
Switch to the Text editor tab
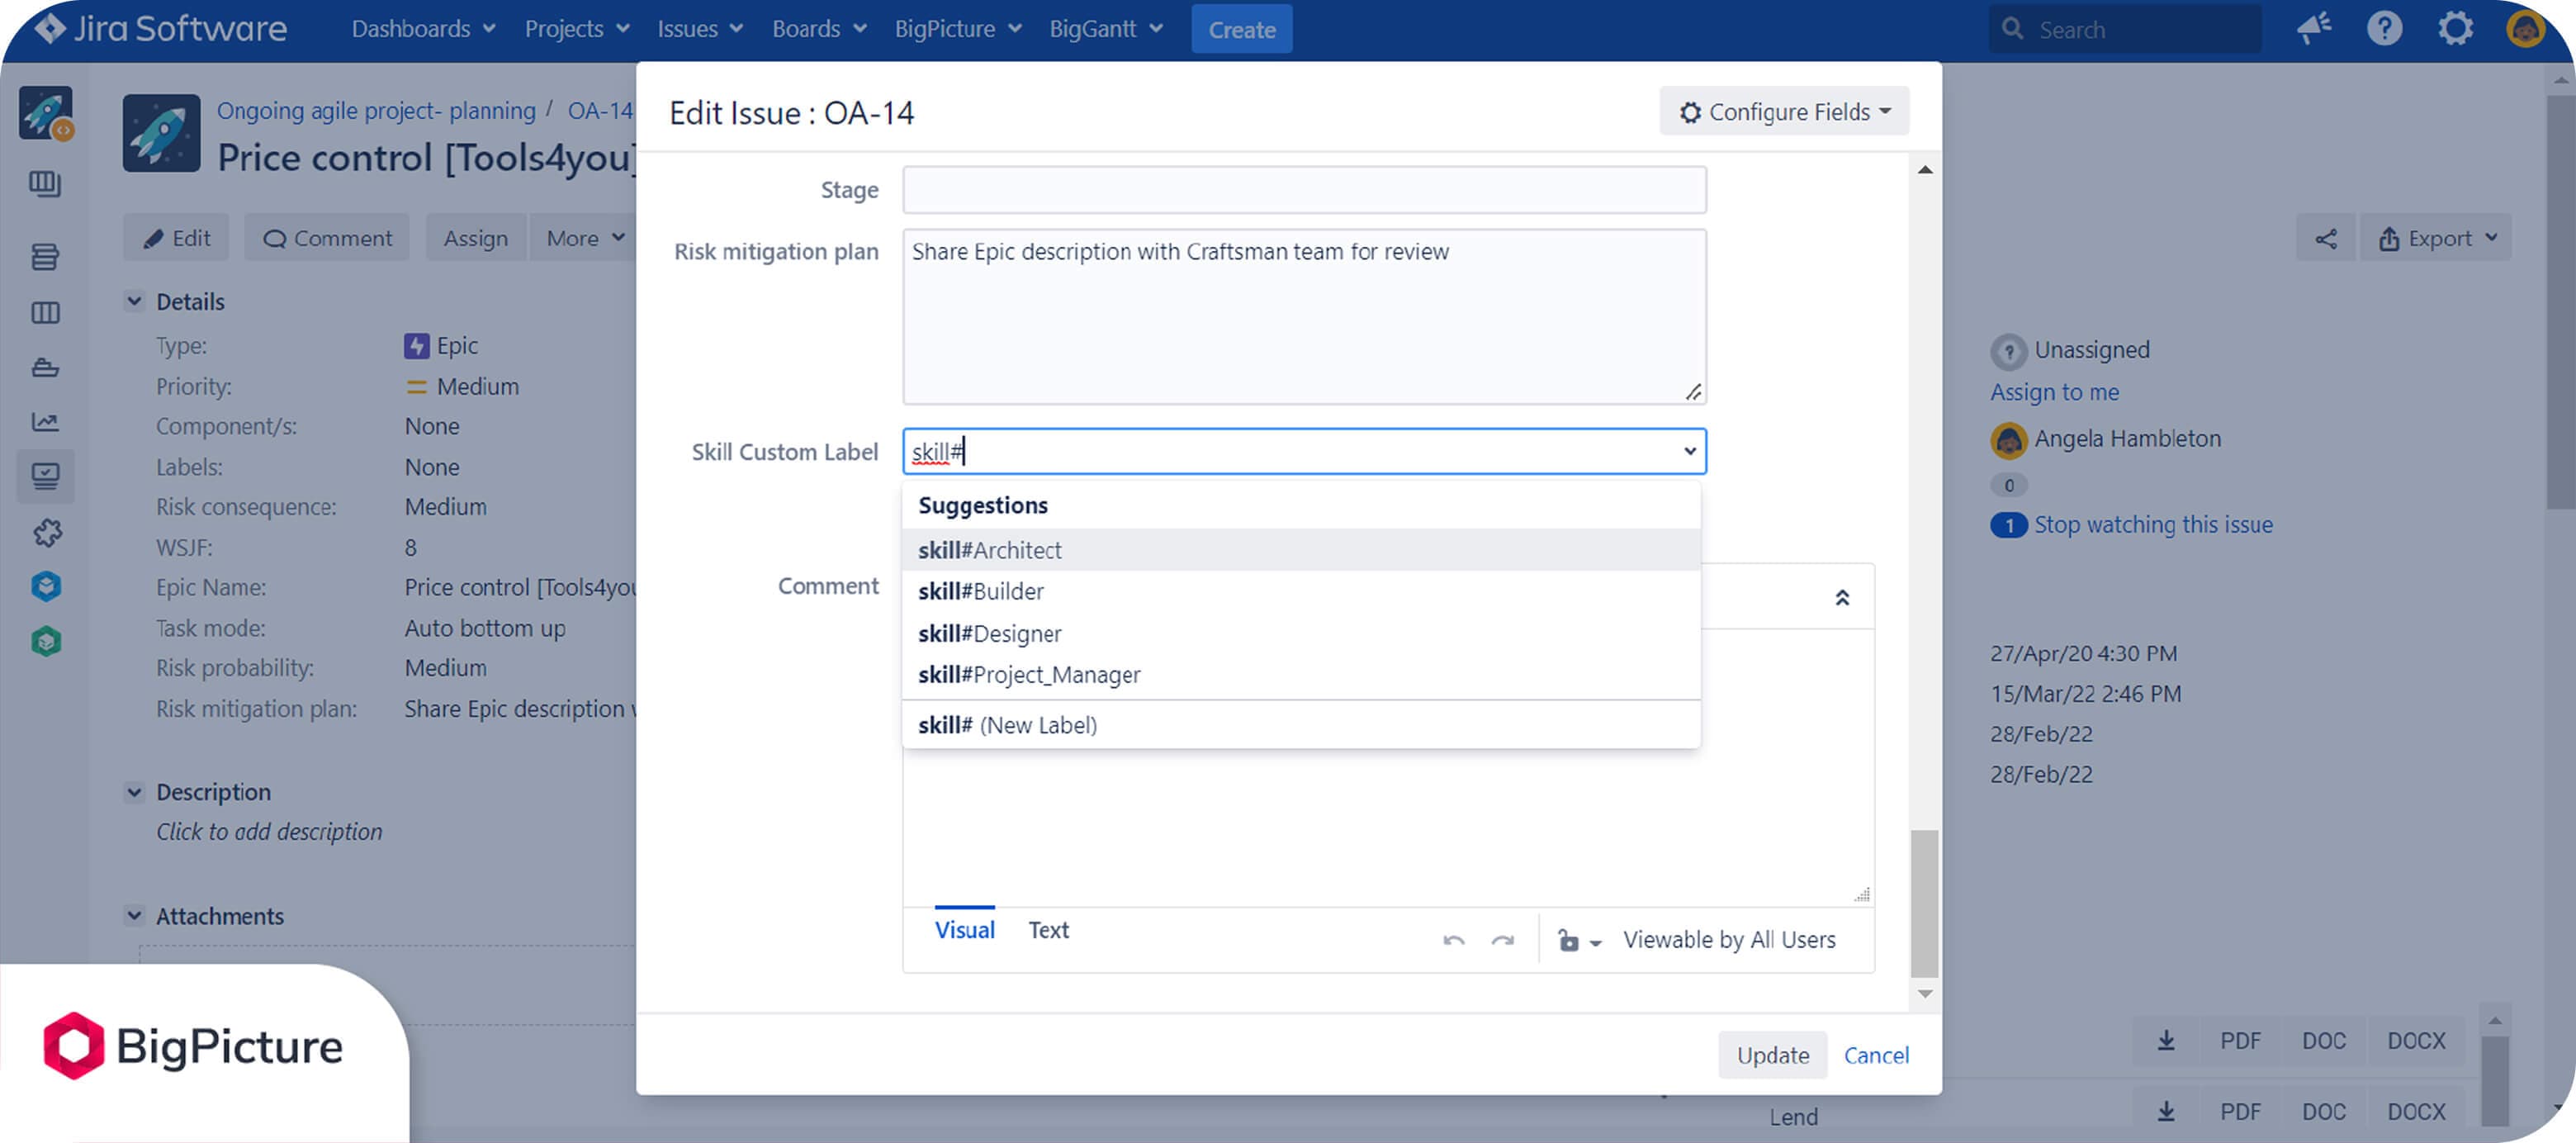(x=1048, y=930)
